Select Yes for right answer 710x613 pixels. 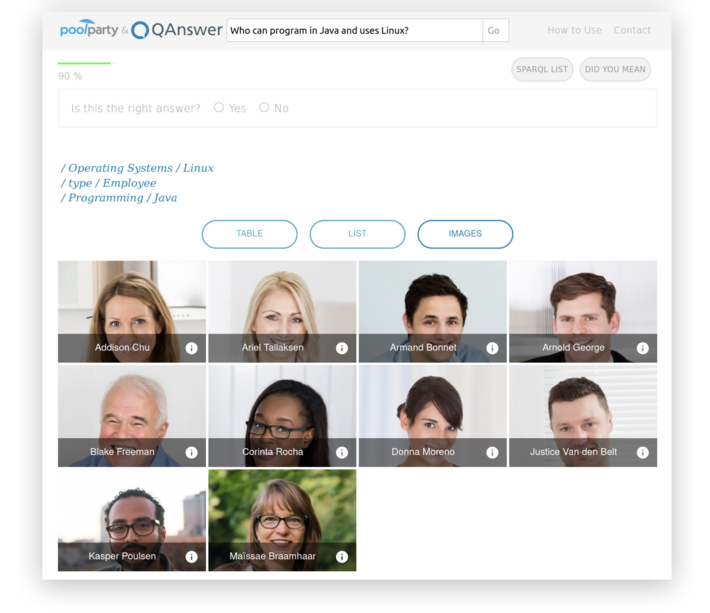click(219, 107)
